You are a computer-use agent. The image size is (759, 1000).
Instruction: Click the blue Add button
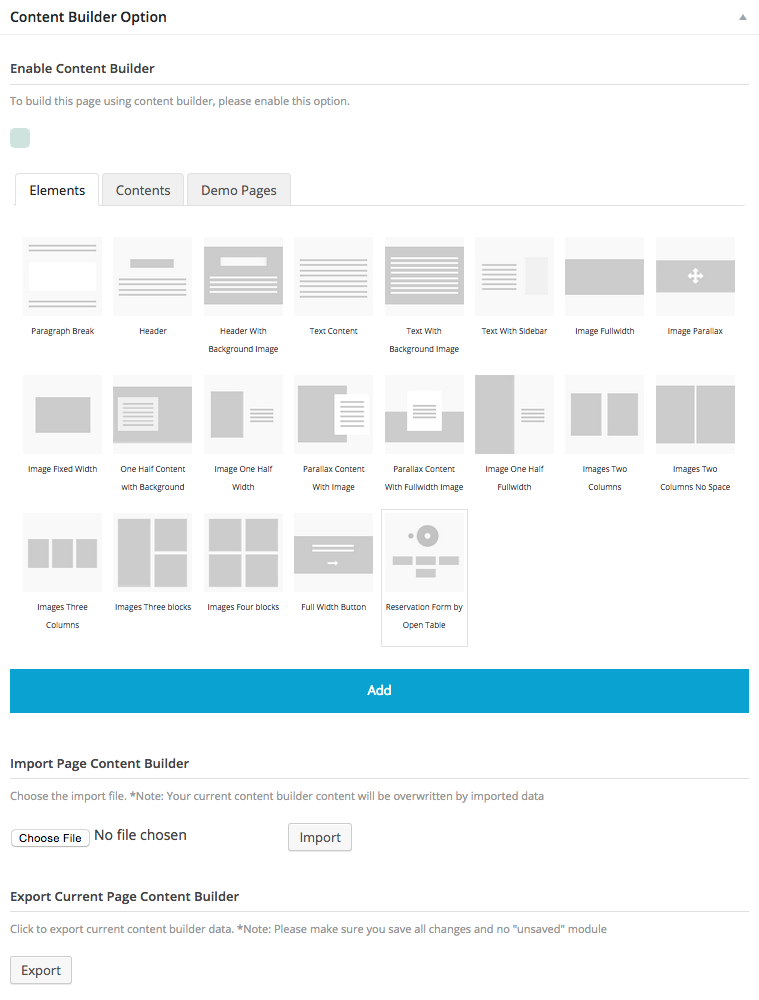[379, 690]
